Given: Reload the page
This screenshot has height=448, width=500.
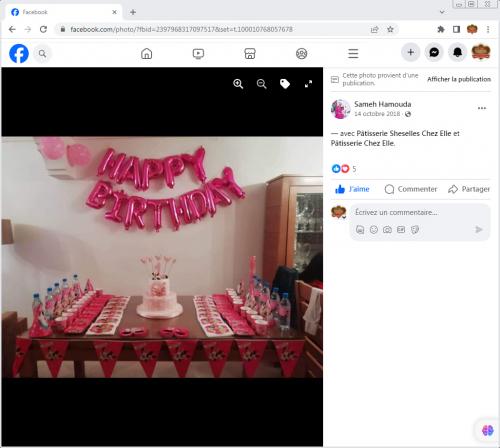Looking at the screenshot, I should tap(43, 29).
